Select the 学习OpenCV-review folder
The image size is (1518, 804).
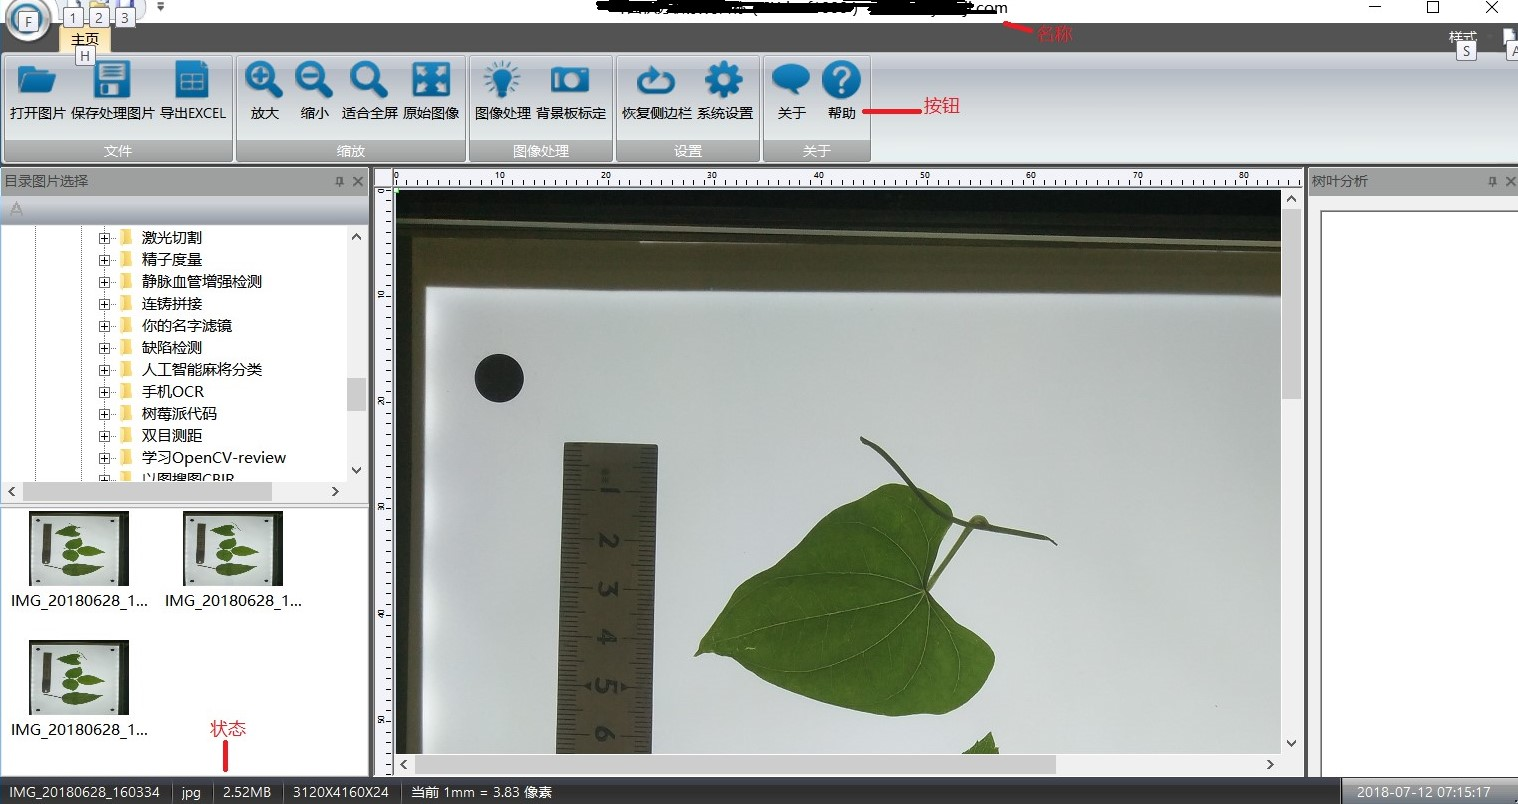(x=213, y=458)
